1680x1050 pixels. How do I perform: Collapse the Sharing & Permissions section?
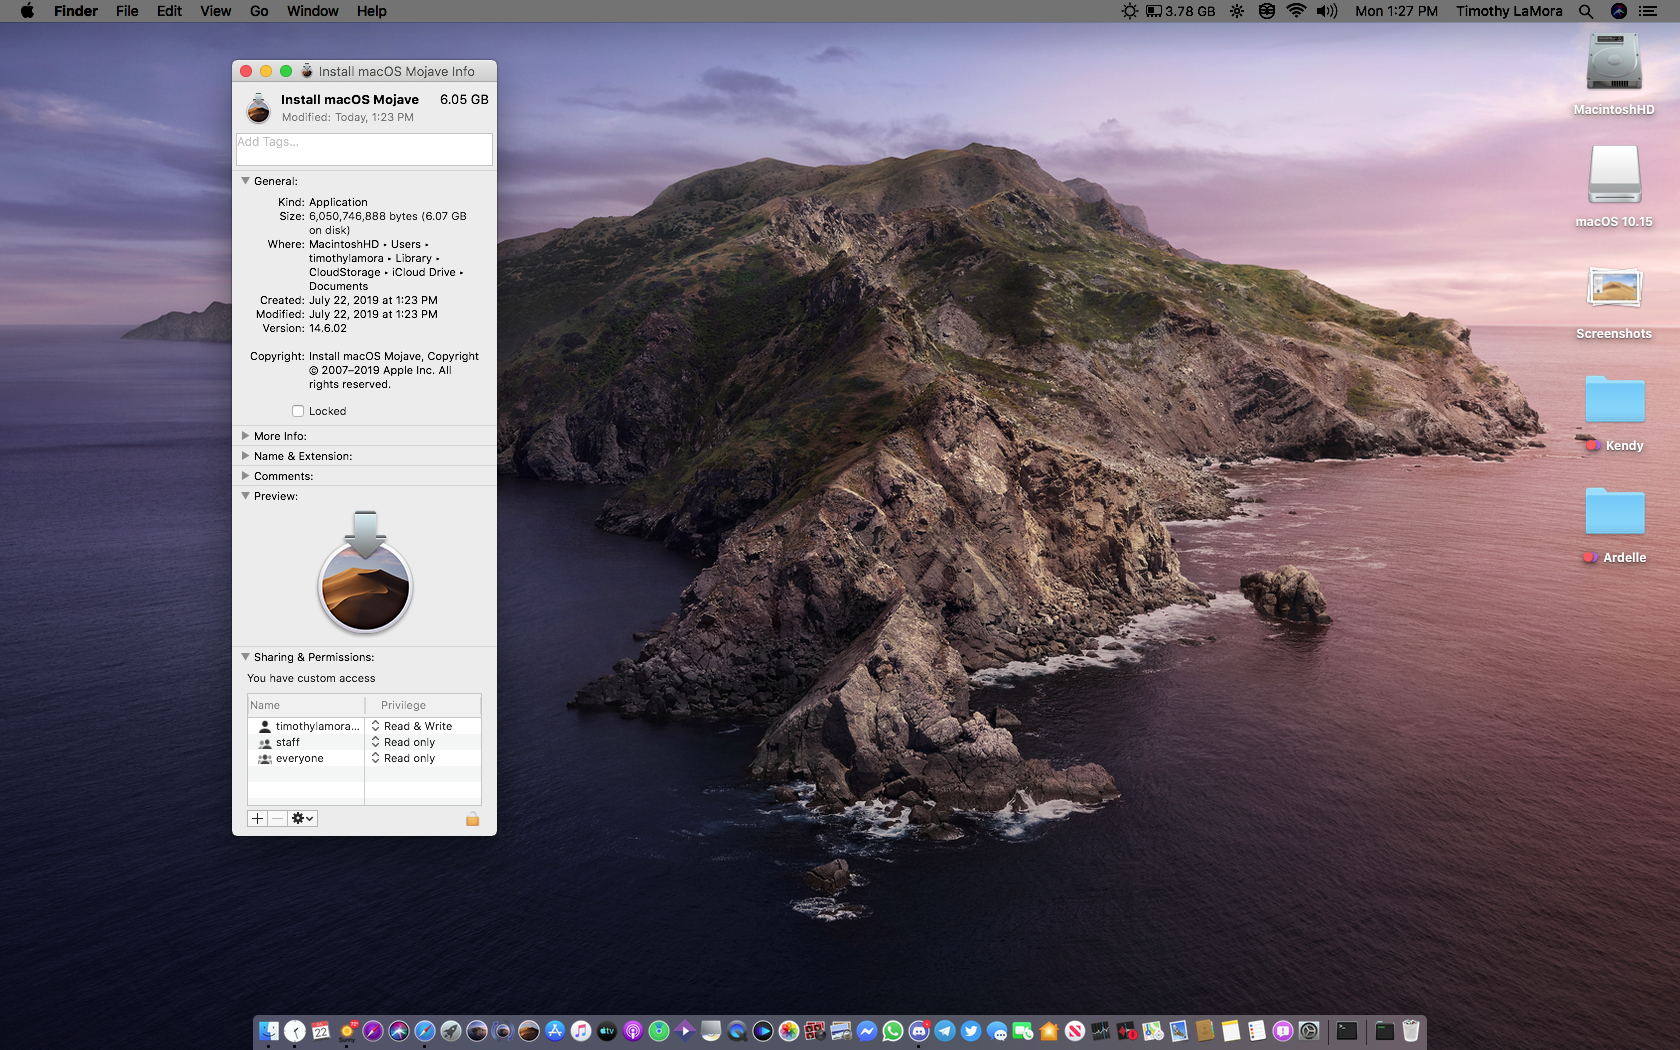point(245,657)
